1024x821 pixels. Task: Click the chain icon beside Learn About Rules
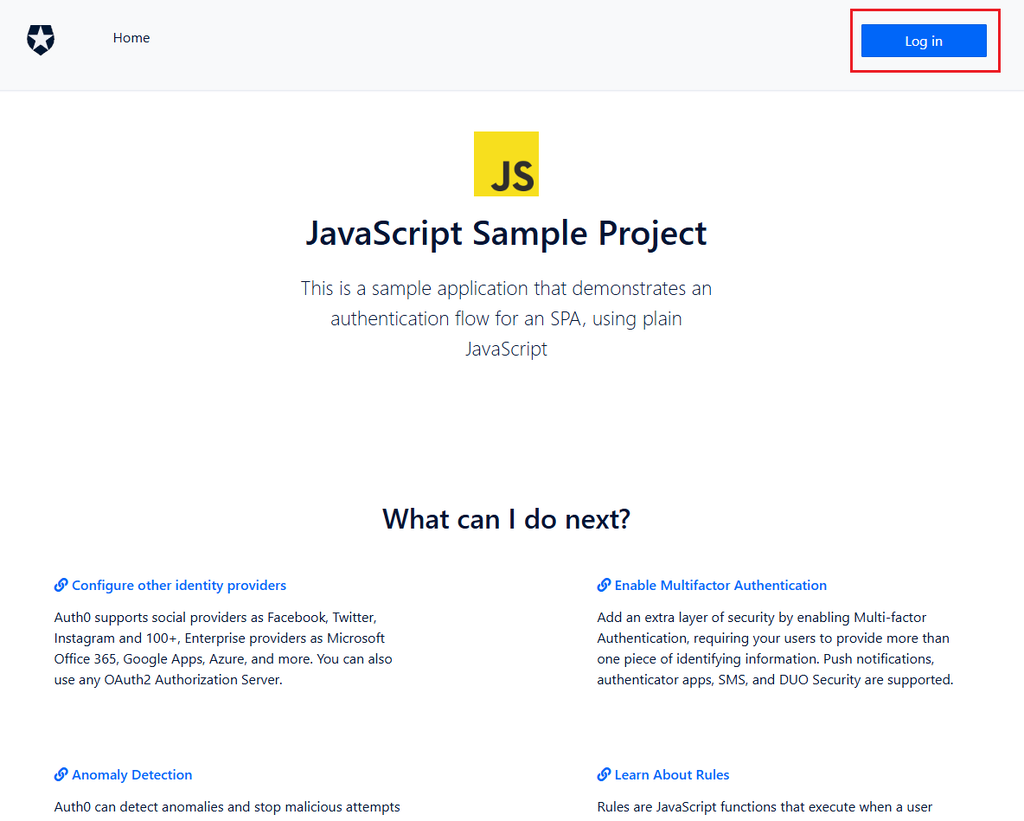click(x=604, y=775)
